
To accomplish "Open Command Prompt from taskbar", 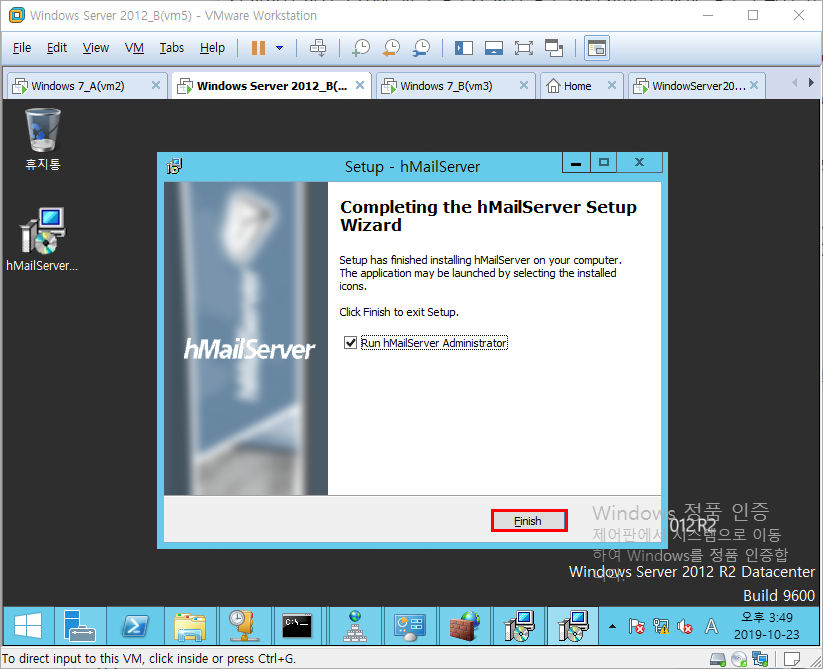I will coord(297,626).
